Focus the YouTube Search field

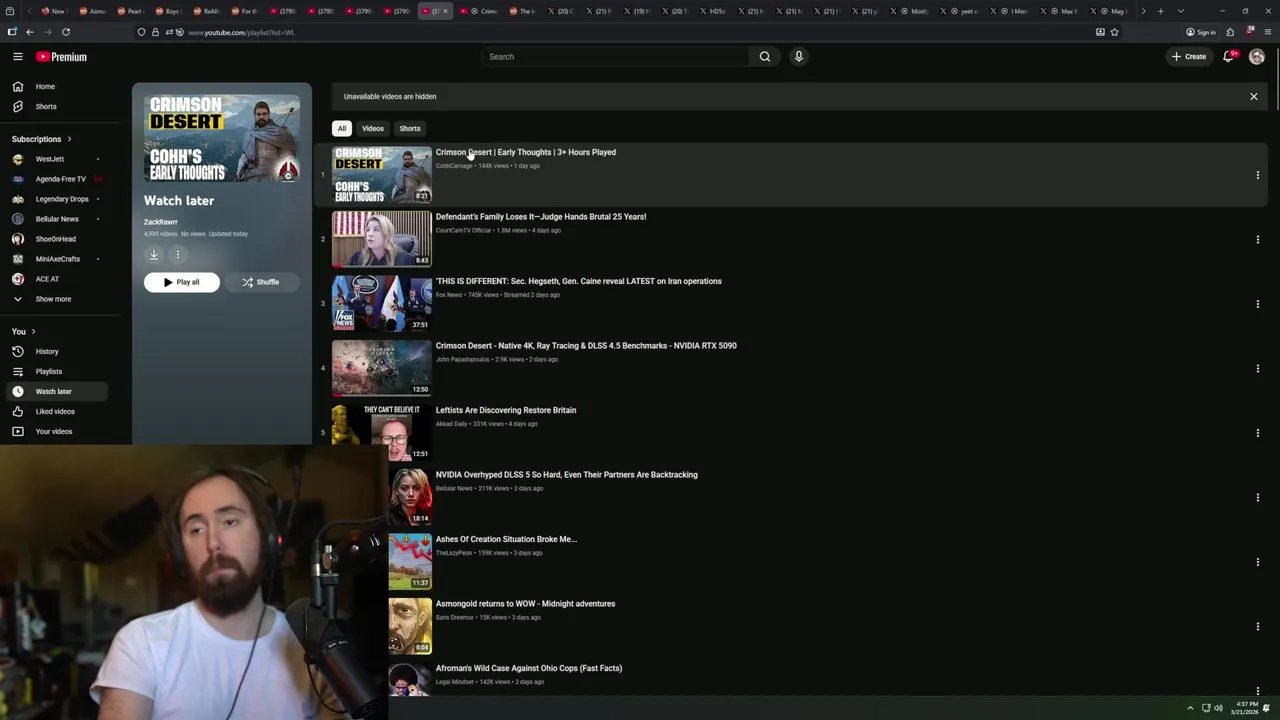pyautogui.click(x=615, y=57)
